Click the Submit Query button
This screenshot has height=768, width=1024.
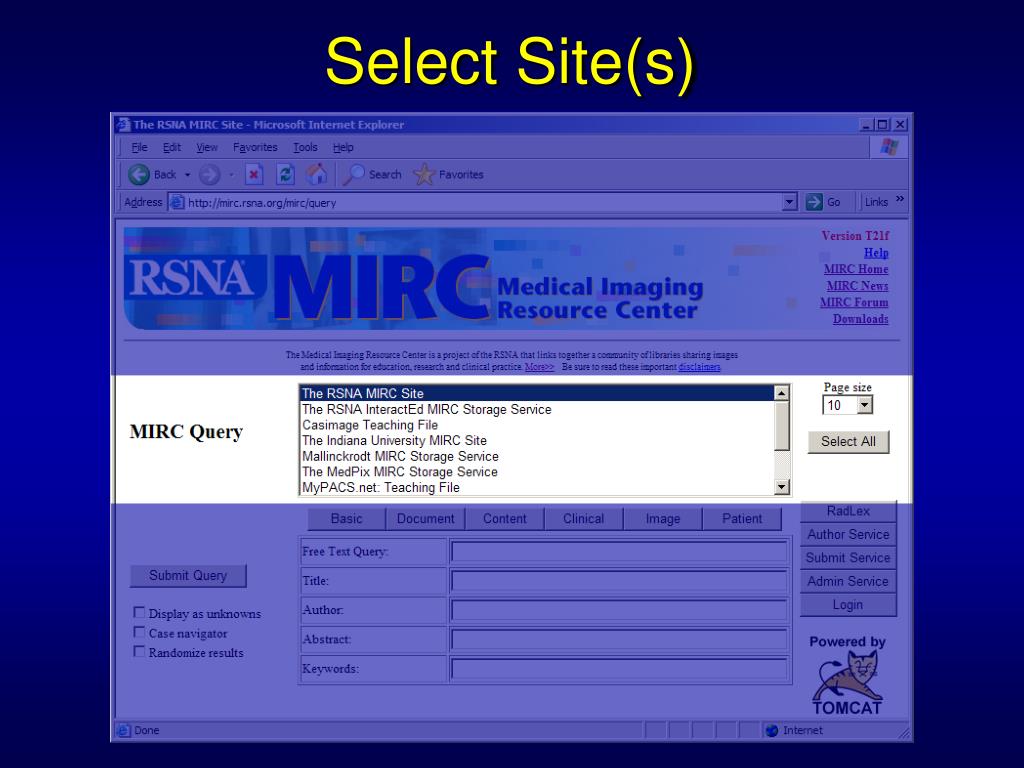(188, 575)
